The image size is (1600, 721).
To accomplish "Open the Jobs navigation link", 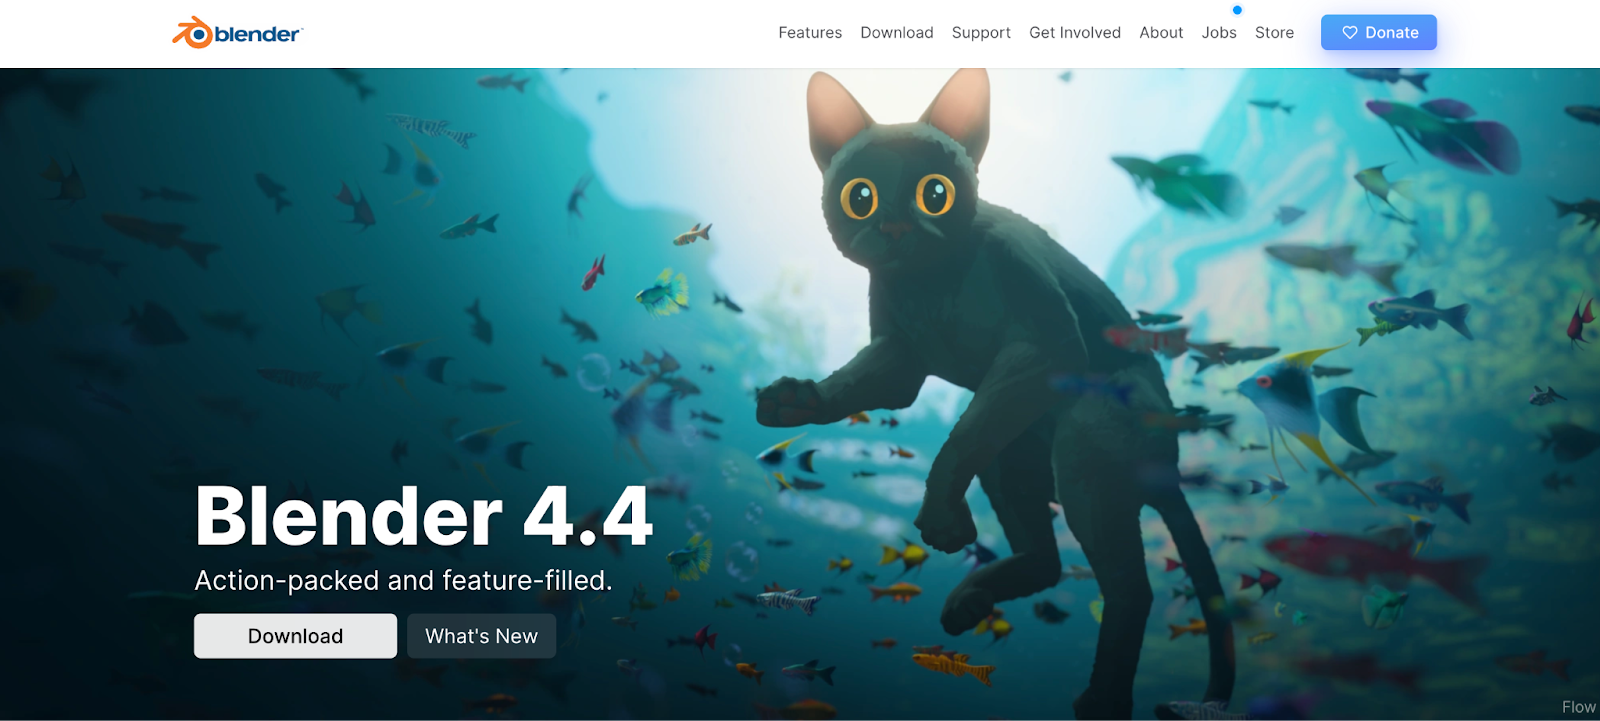I will pos(1219,33).
